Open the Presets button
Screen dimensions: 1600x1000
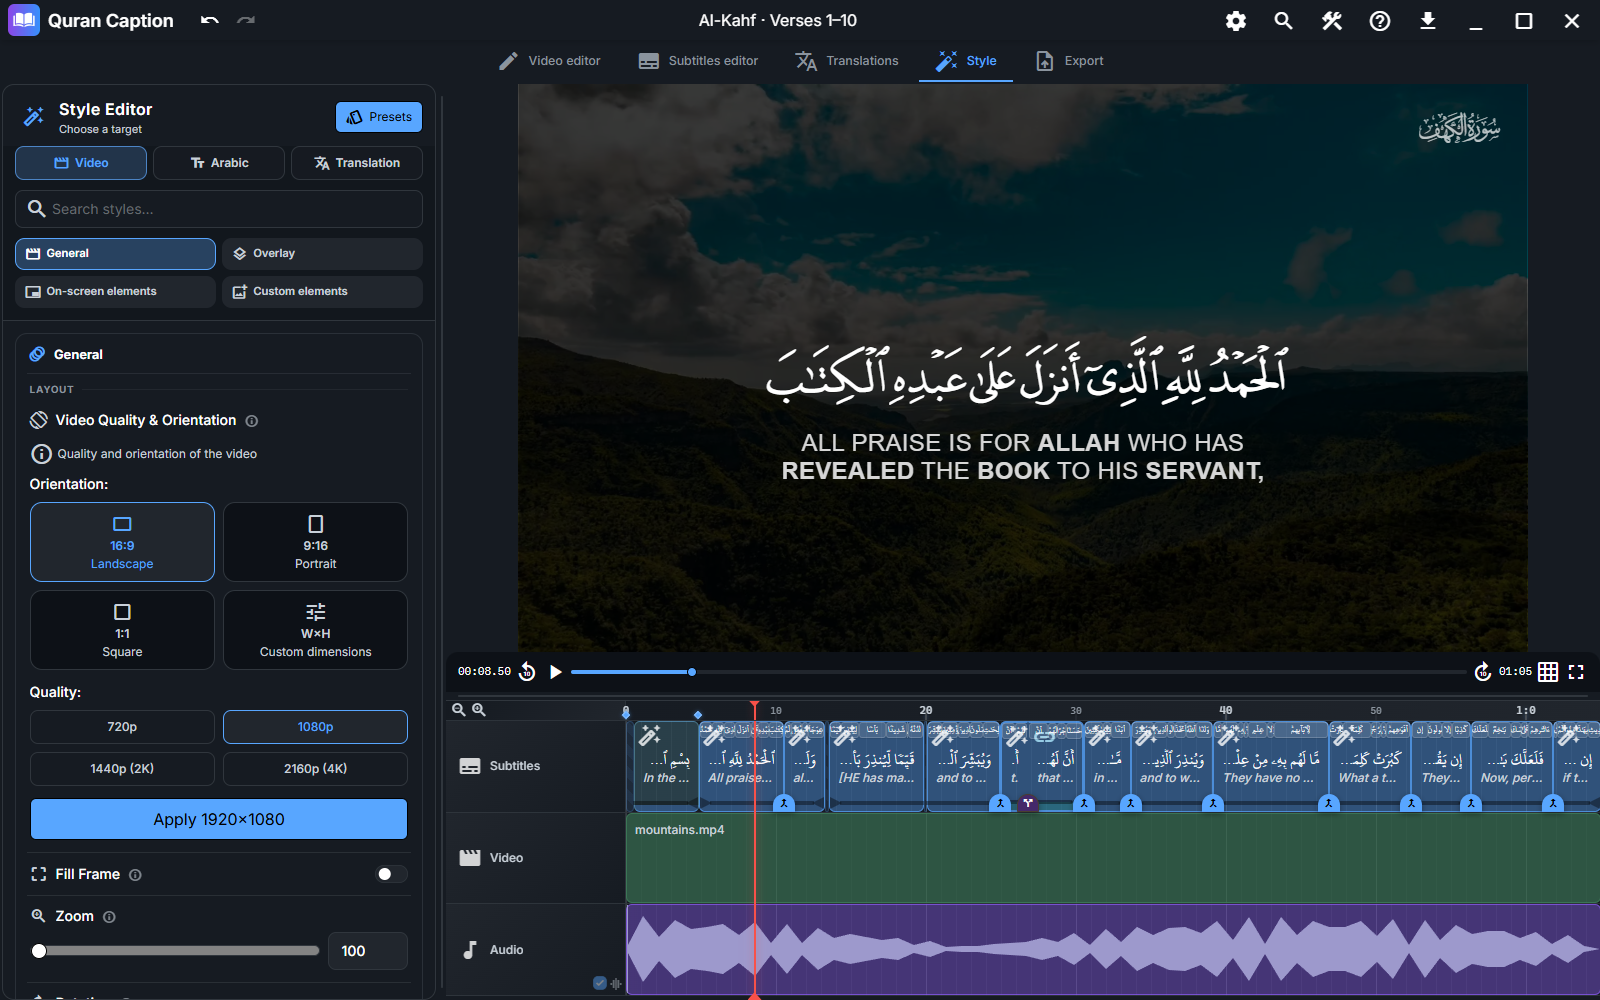tap(379, 117)
